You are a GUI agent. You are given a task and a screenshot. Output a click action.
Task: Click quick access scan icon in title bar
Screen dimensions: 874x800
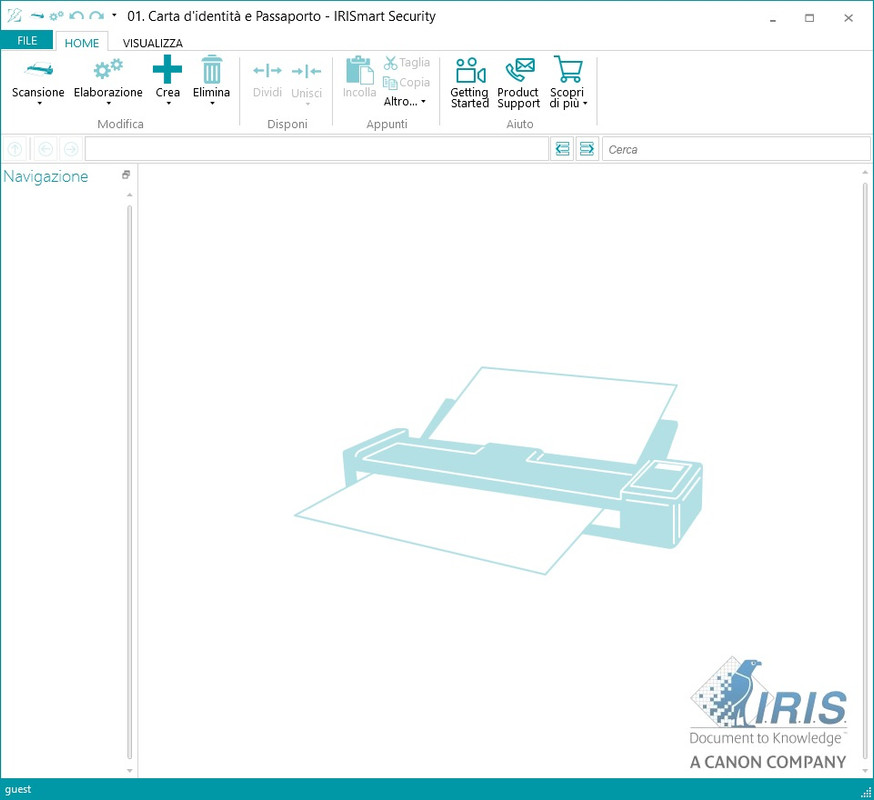37,16
